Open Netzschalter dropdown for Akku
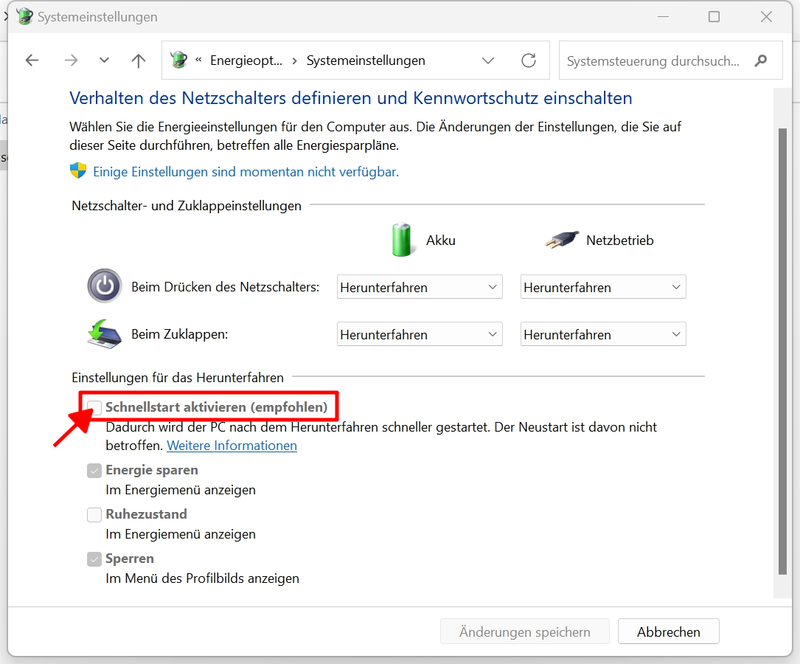 (x=419, y=287)
